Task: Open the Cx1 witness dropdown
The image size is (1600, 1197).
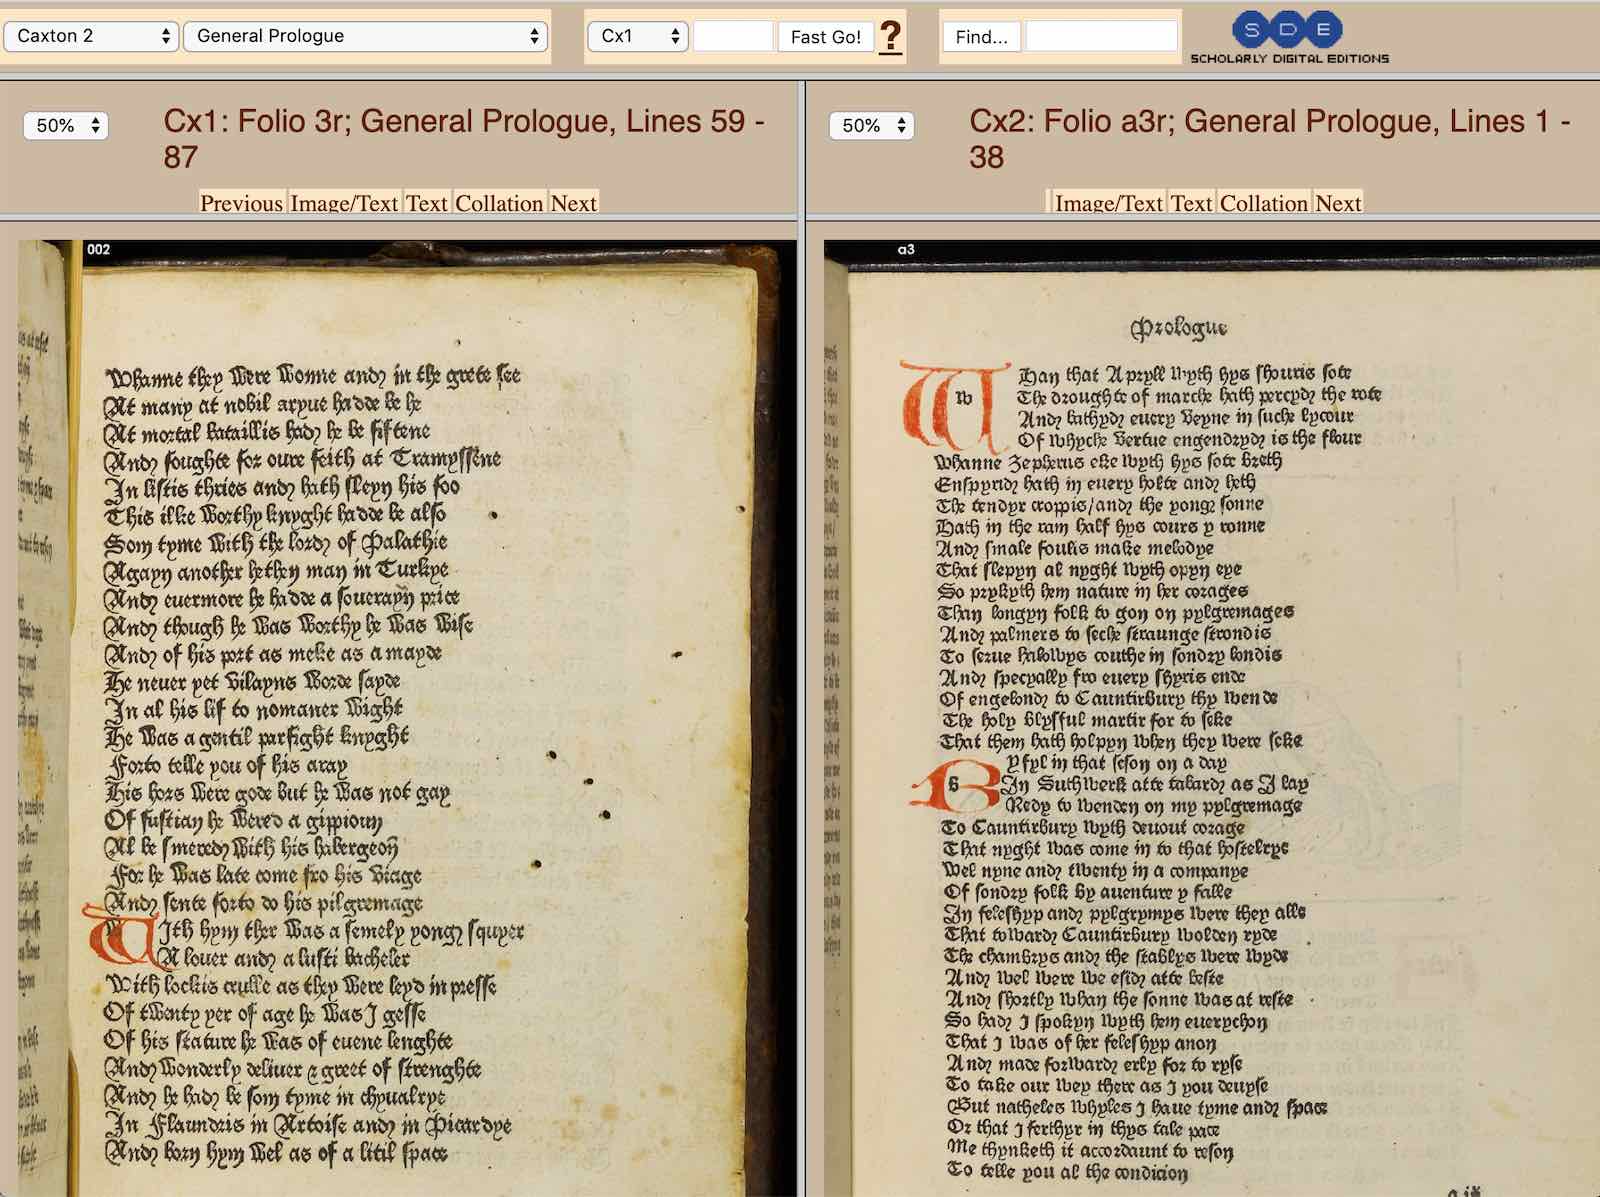Action: [x=638, y=36]
